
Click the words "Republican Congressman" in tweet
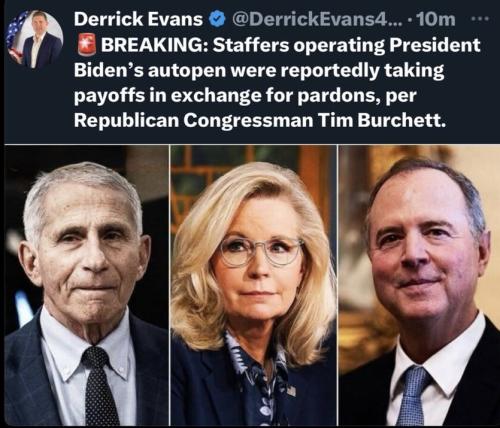click(x=193, y=121)
